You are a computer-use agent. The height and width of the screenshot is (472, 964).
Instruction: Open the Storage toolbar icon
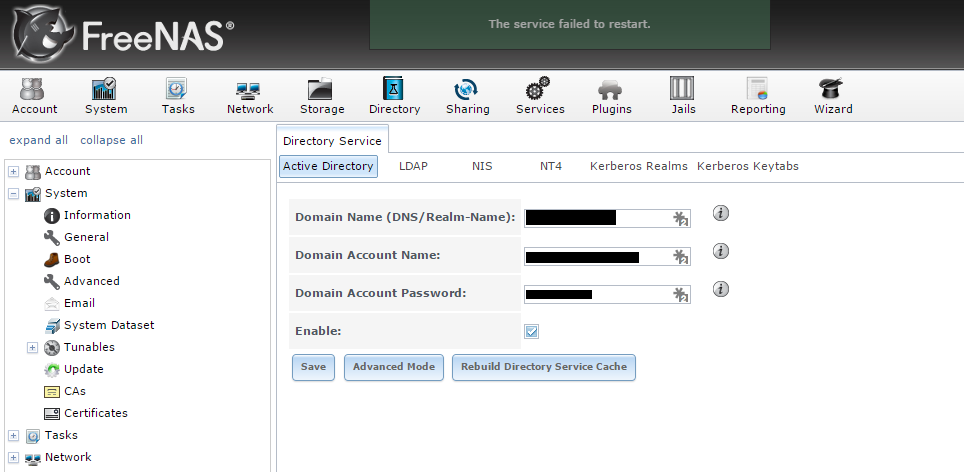click(x=322, y=96)
